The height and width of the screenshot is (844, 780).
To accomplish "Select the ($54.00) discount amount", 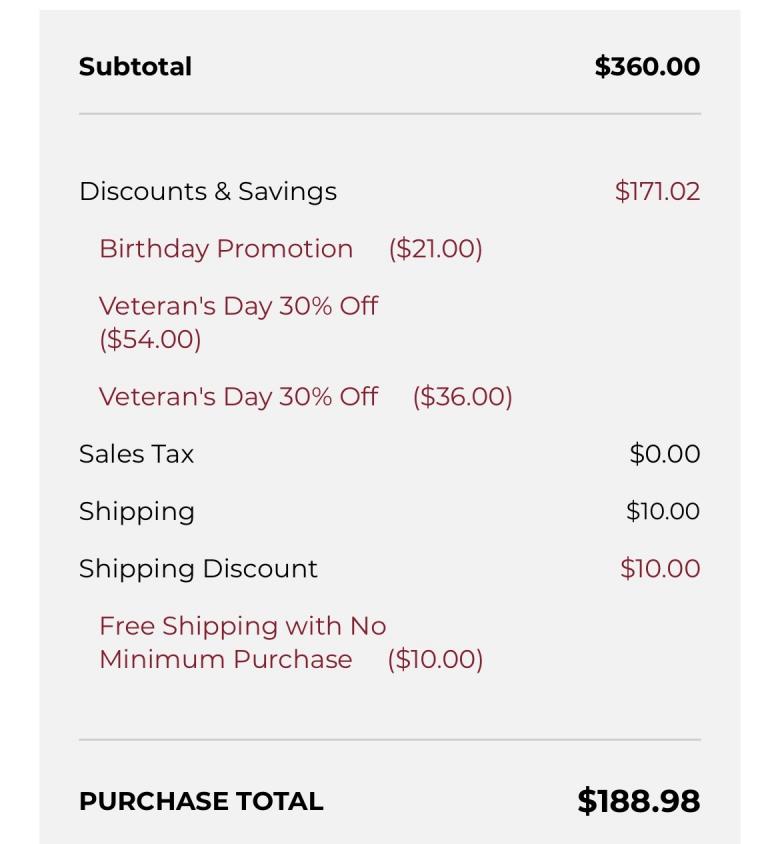I will (150, 339).
